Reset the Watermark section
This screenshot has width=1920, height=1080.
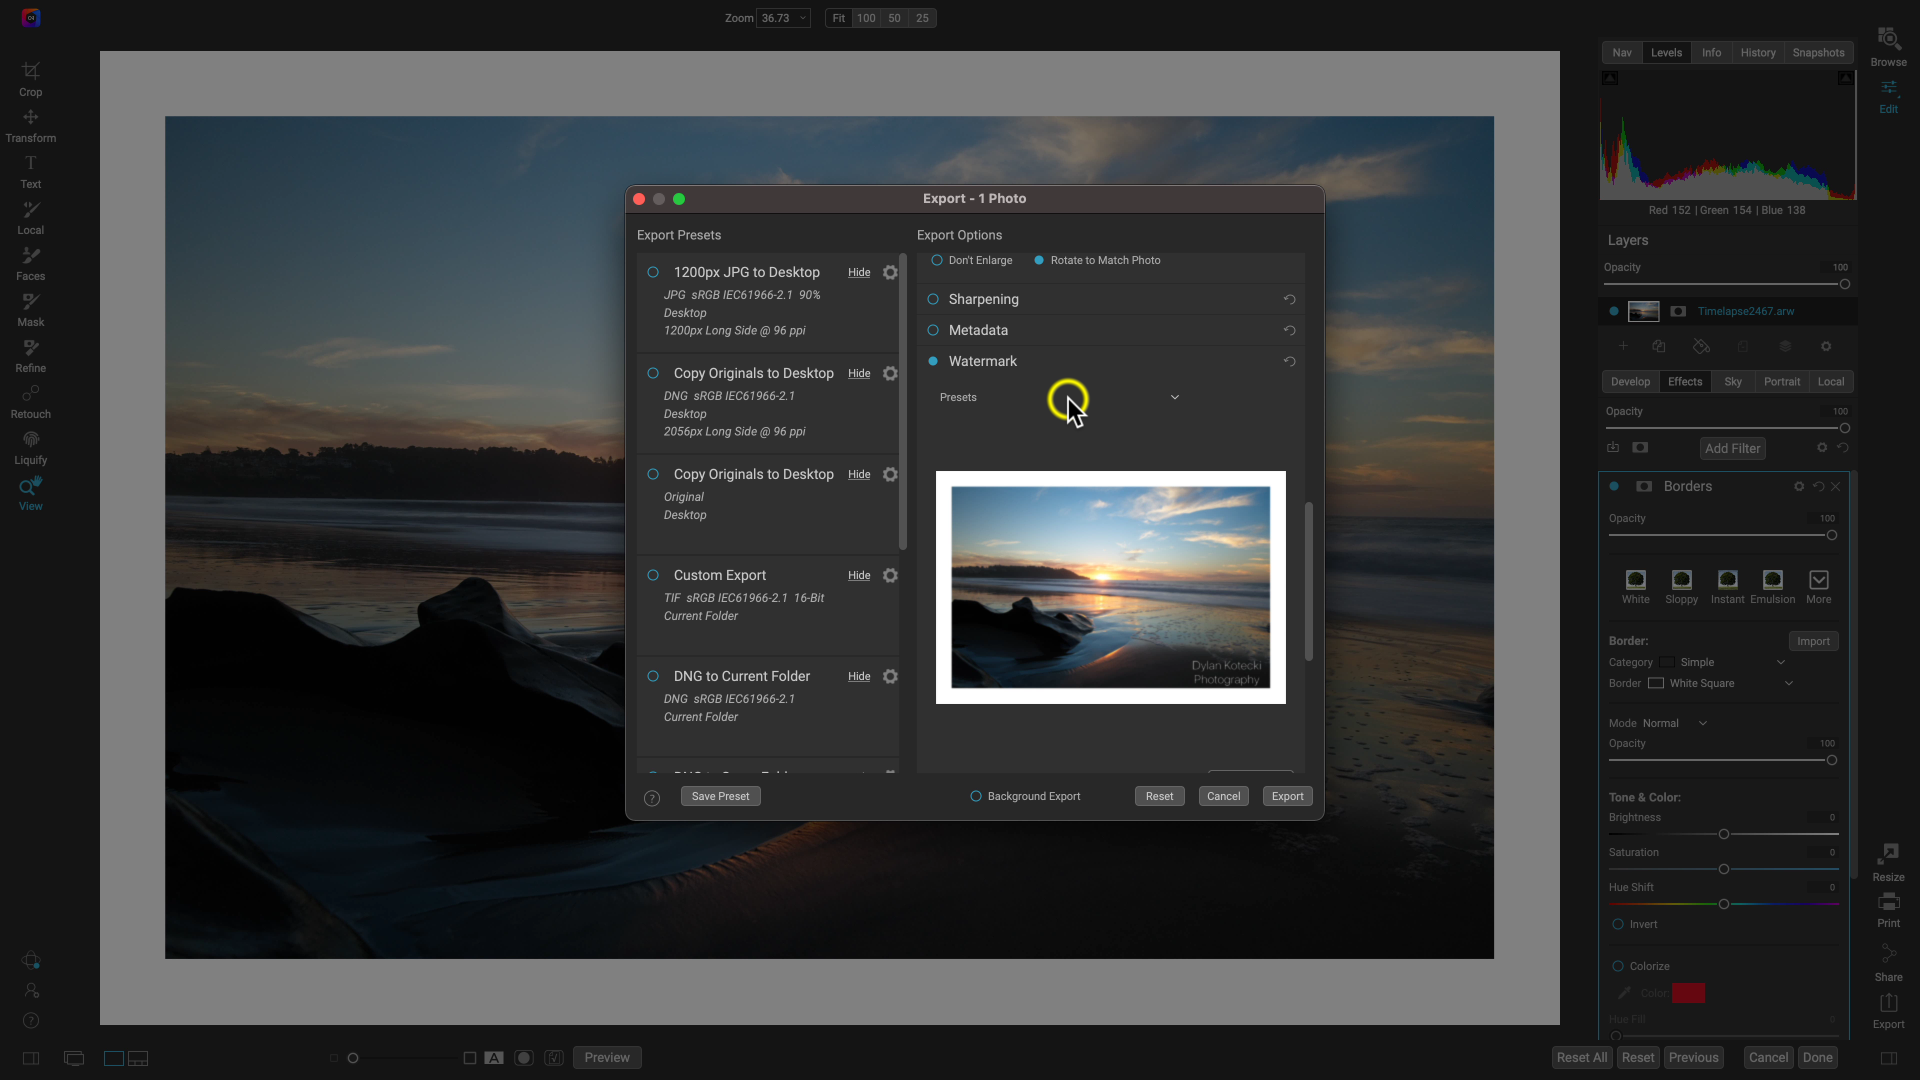pos(1289,361)
